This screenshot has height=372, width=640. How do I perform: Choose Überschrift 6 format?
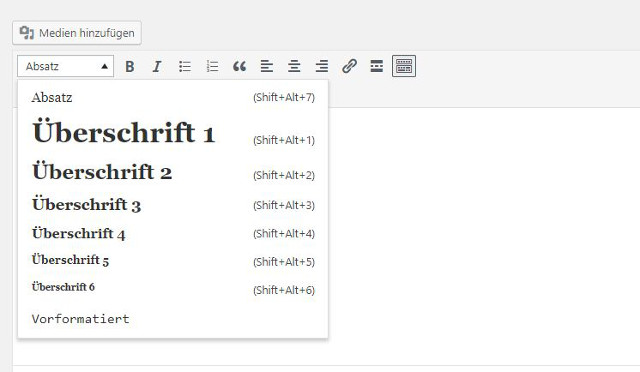point(173,288)
